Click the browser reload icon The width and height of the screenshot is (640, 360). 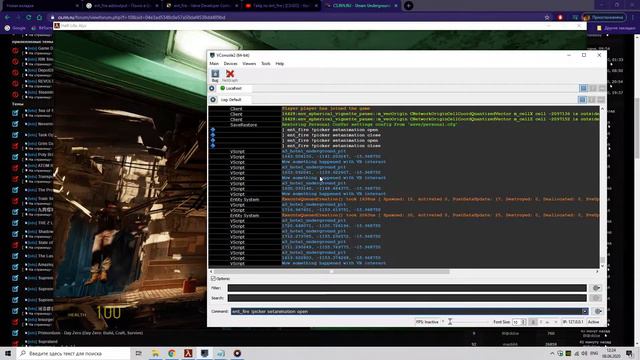pos(29,17)
